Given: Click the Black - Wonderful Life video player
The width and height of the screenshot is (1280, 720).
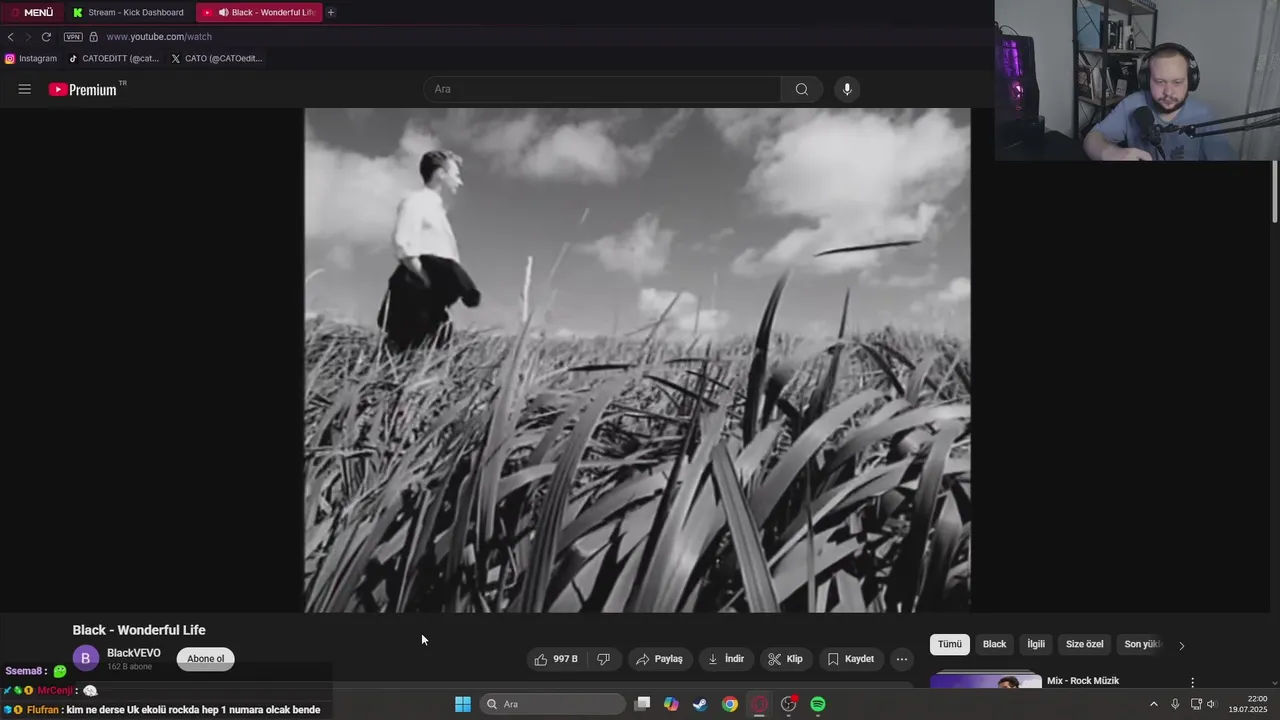Looking at the screenshot, I should point(637,360).
